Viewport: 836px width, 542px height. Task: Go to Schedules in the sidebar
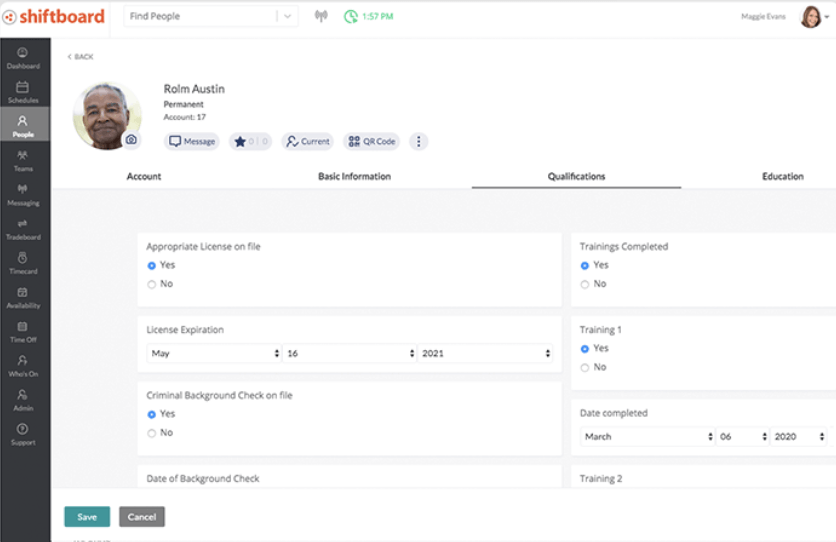tap(22, 91)
